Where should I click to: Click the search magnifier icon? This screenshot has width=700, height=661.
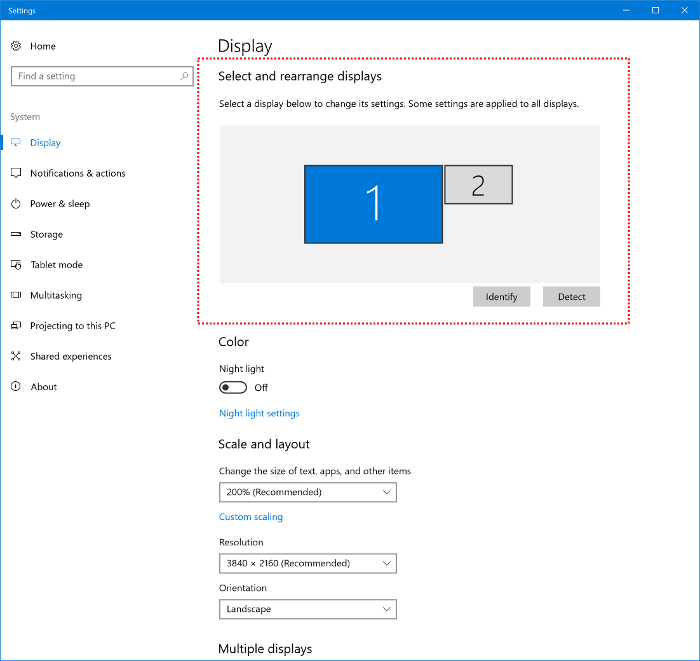(x=184, y=76)
